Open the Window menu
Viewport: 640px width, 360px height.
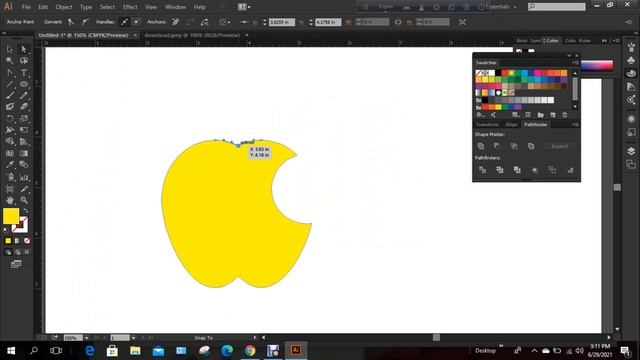(x=176, y=7)
